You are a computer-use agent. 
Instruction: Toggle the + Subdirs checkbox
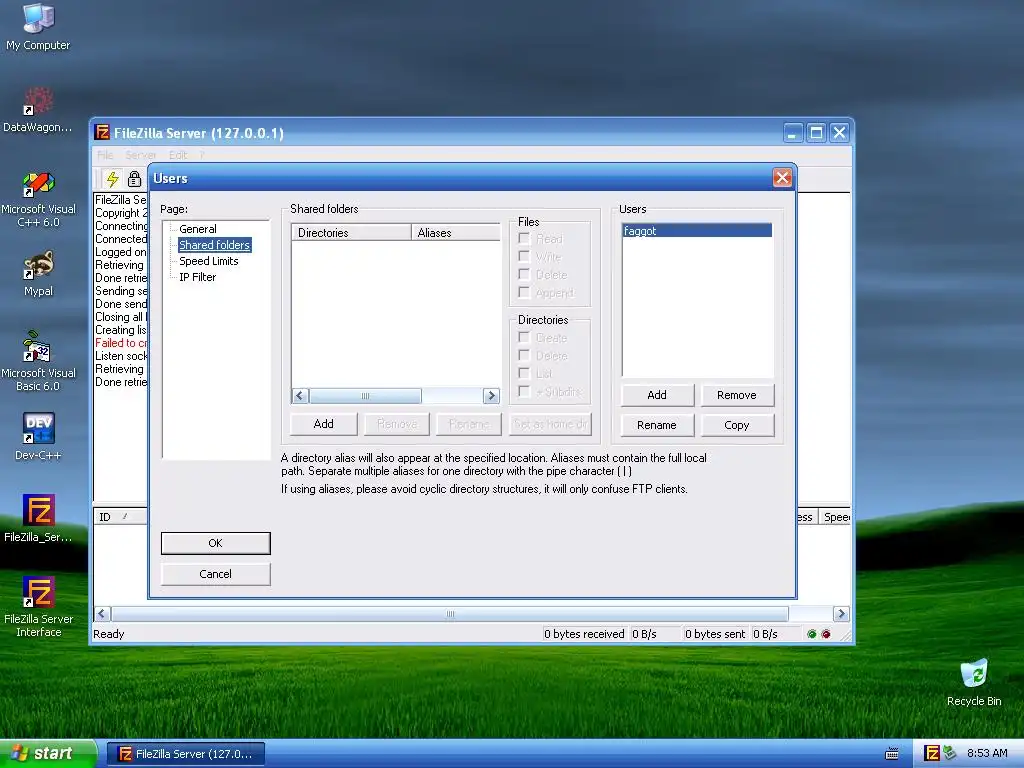(524, 391)
